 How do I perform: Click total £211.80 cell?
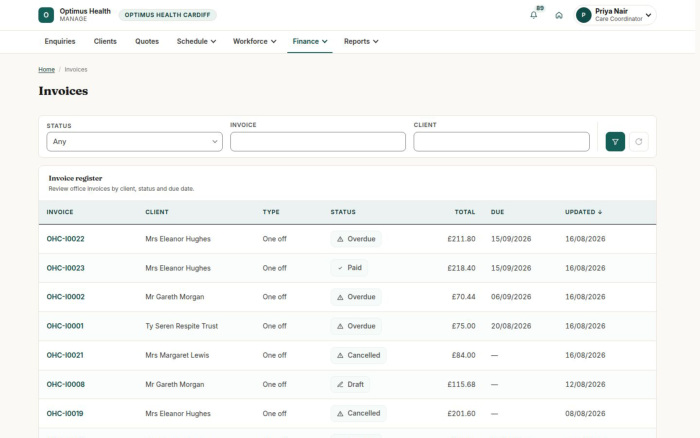point(461,239)
